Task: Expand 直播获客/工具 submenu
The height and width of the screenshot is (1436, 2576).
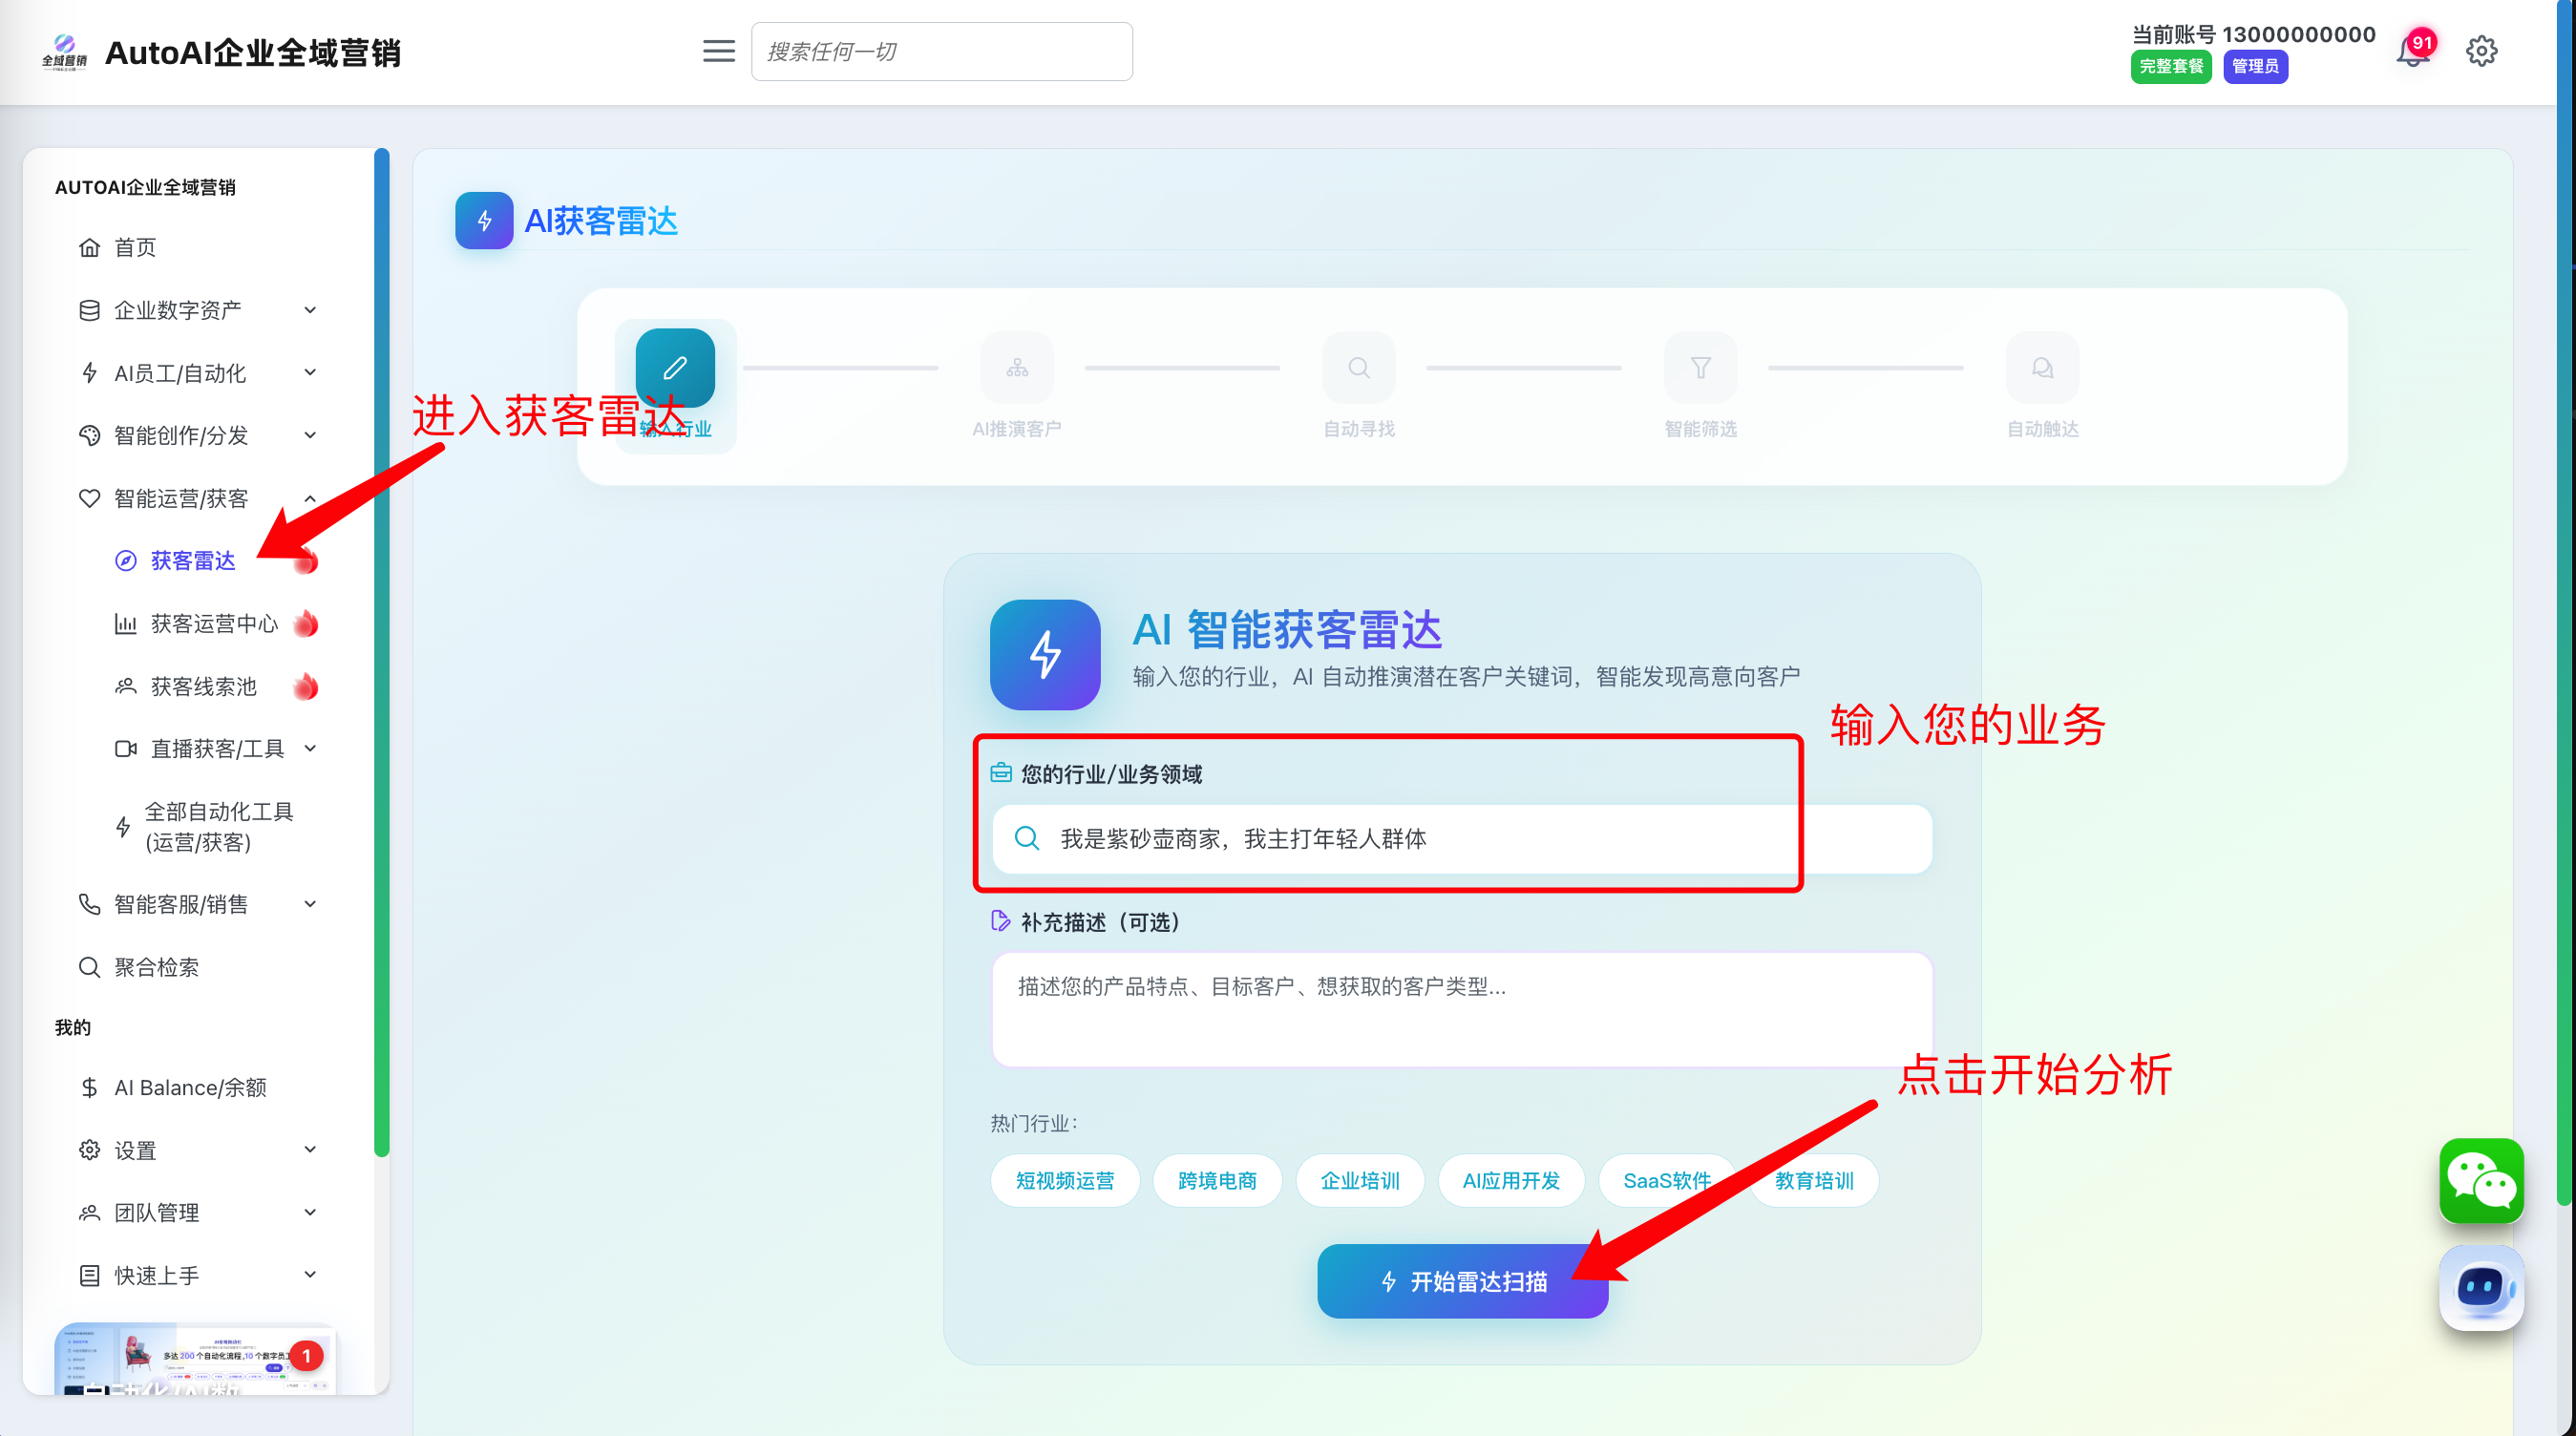Action: (217, 748)
